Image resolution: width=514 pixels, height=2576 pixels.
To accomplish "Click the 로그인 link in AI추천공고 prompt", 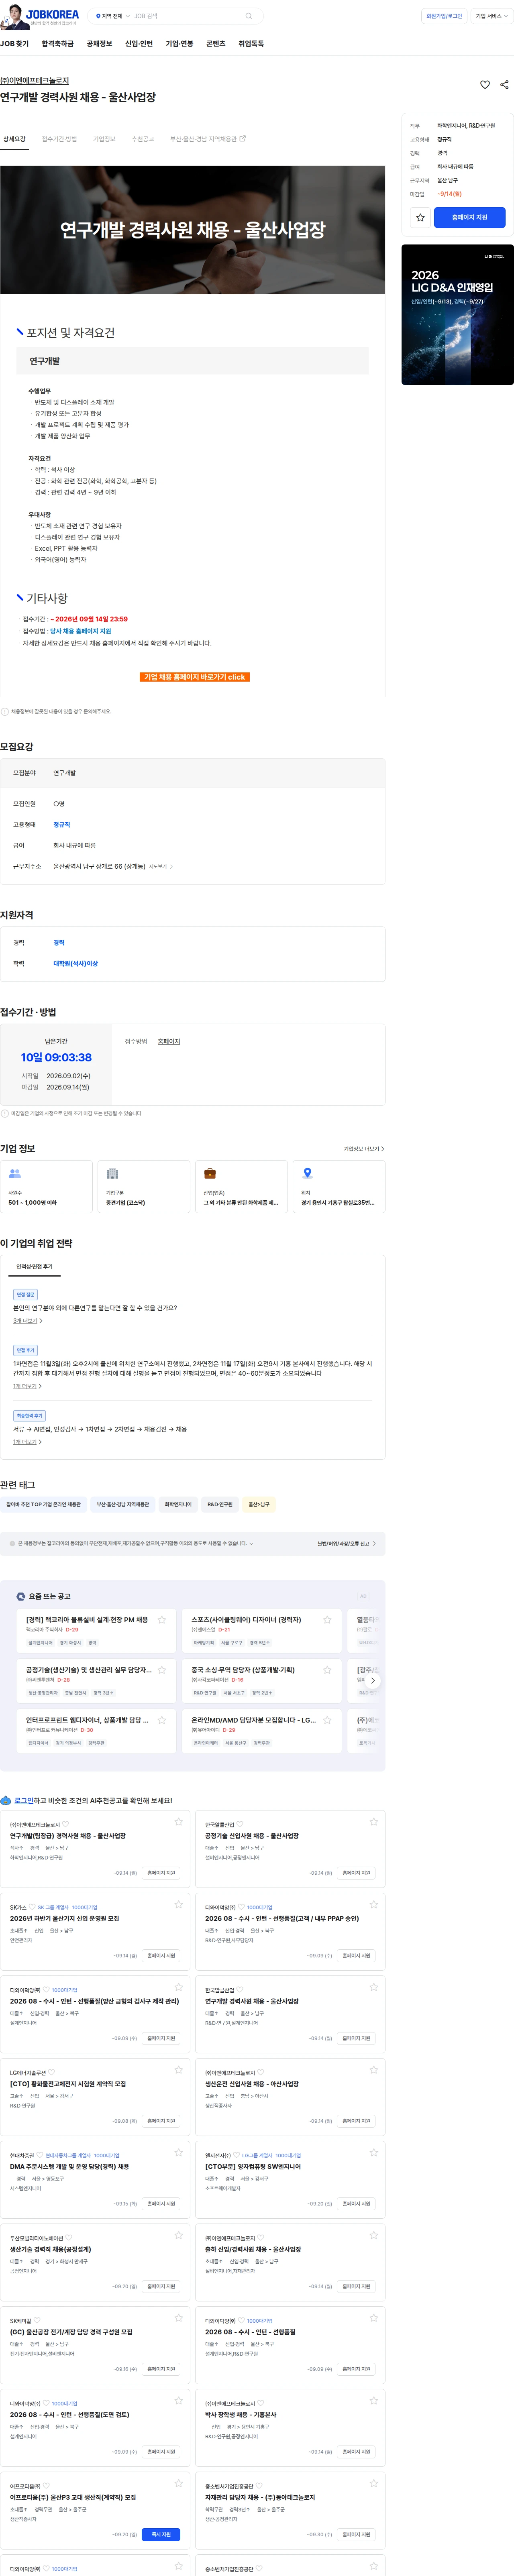I will pos(24,1800).
